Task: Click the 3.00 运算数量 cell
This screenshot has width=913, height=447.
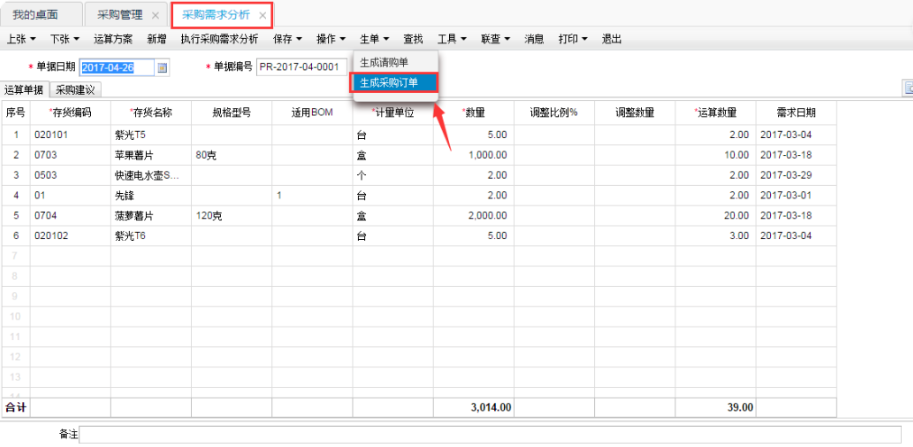Action: tap(716, 236)
